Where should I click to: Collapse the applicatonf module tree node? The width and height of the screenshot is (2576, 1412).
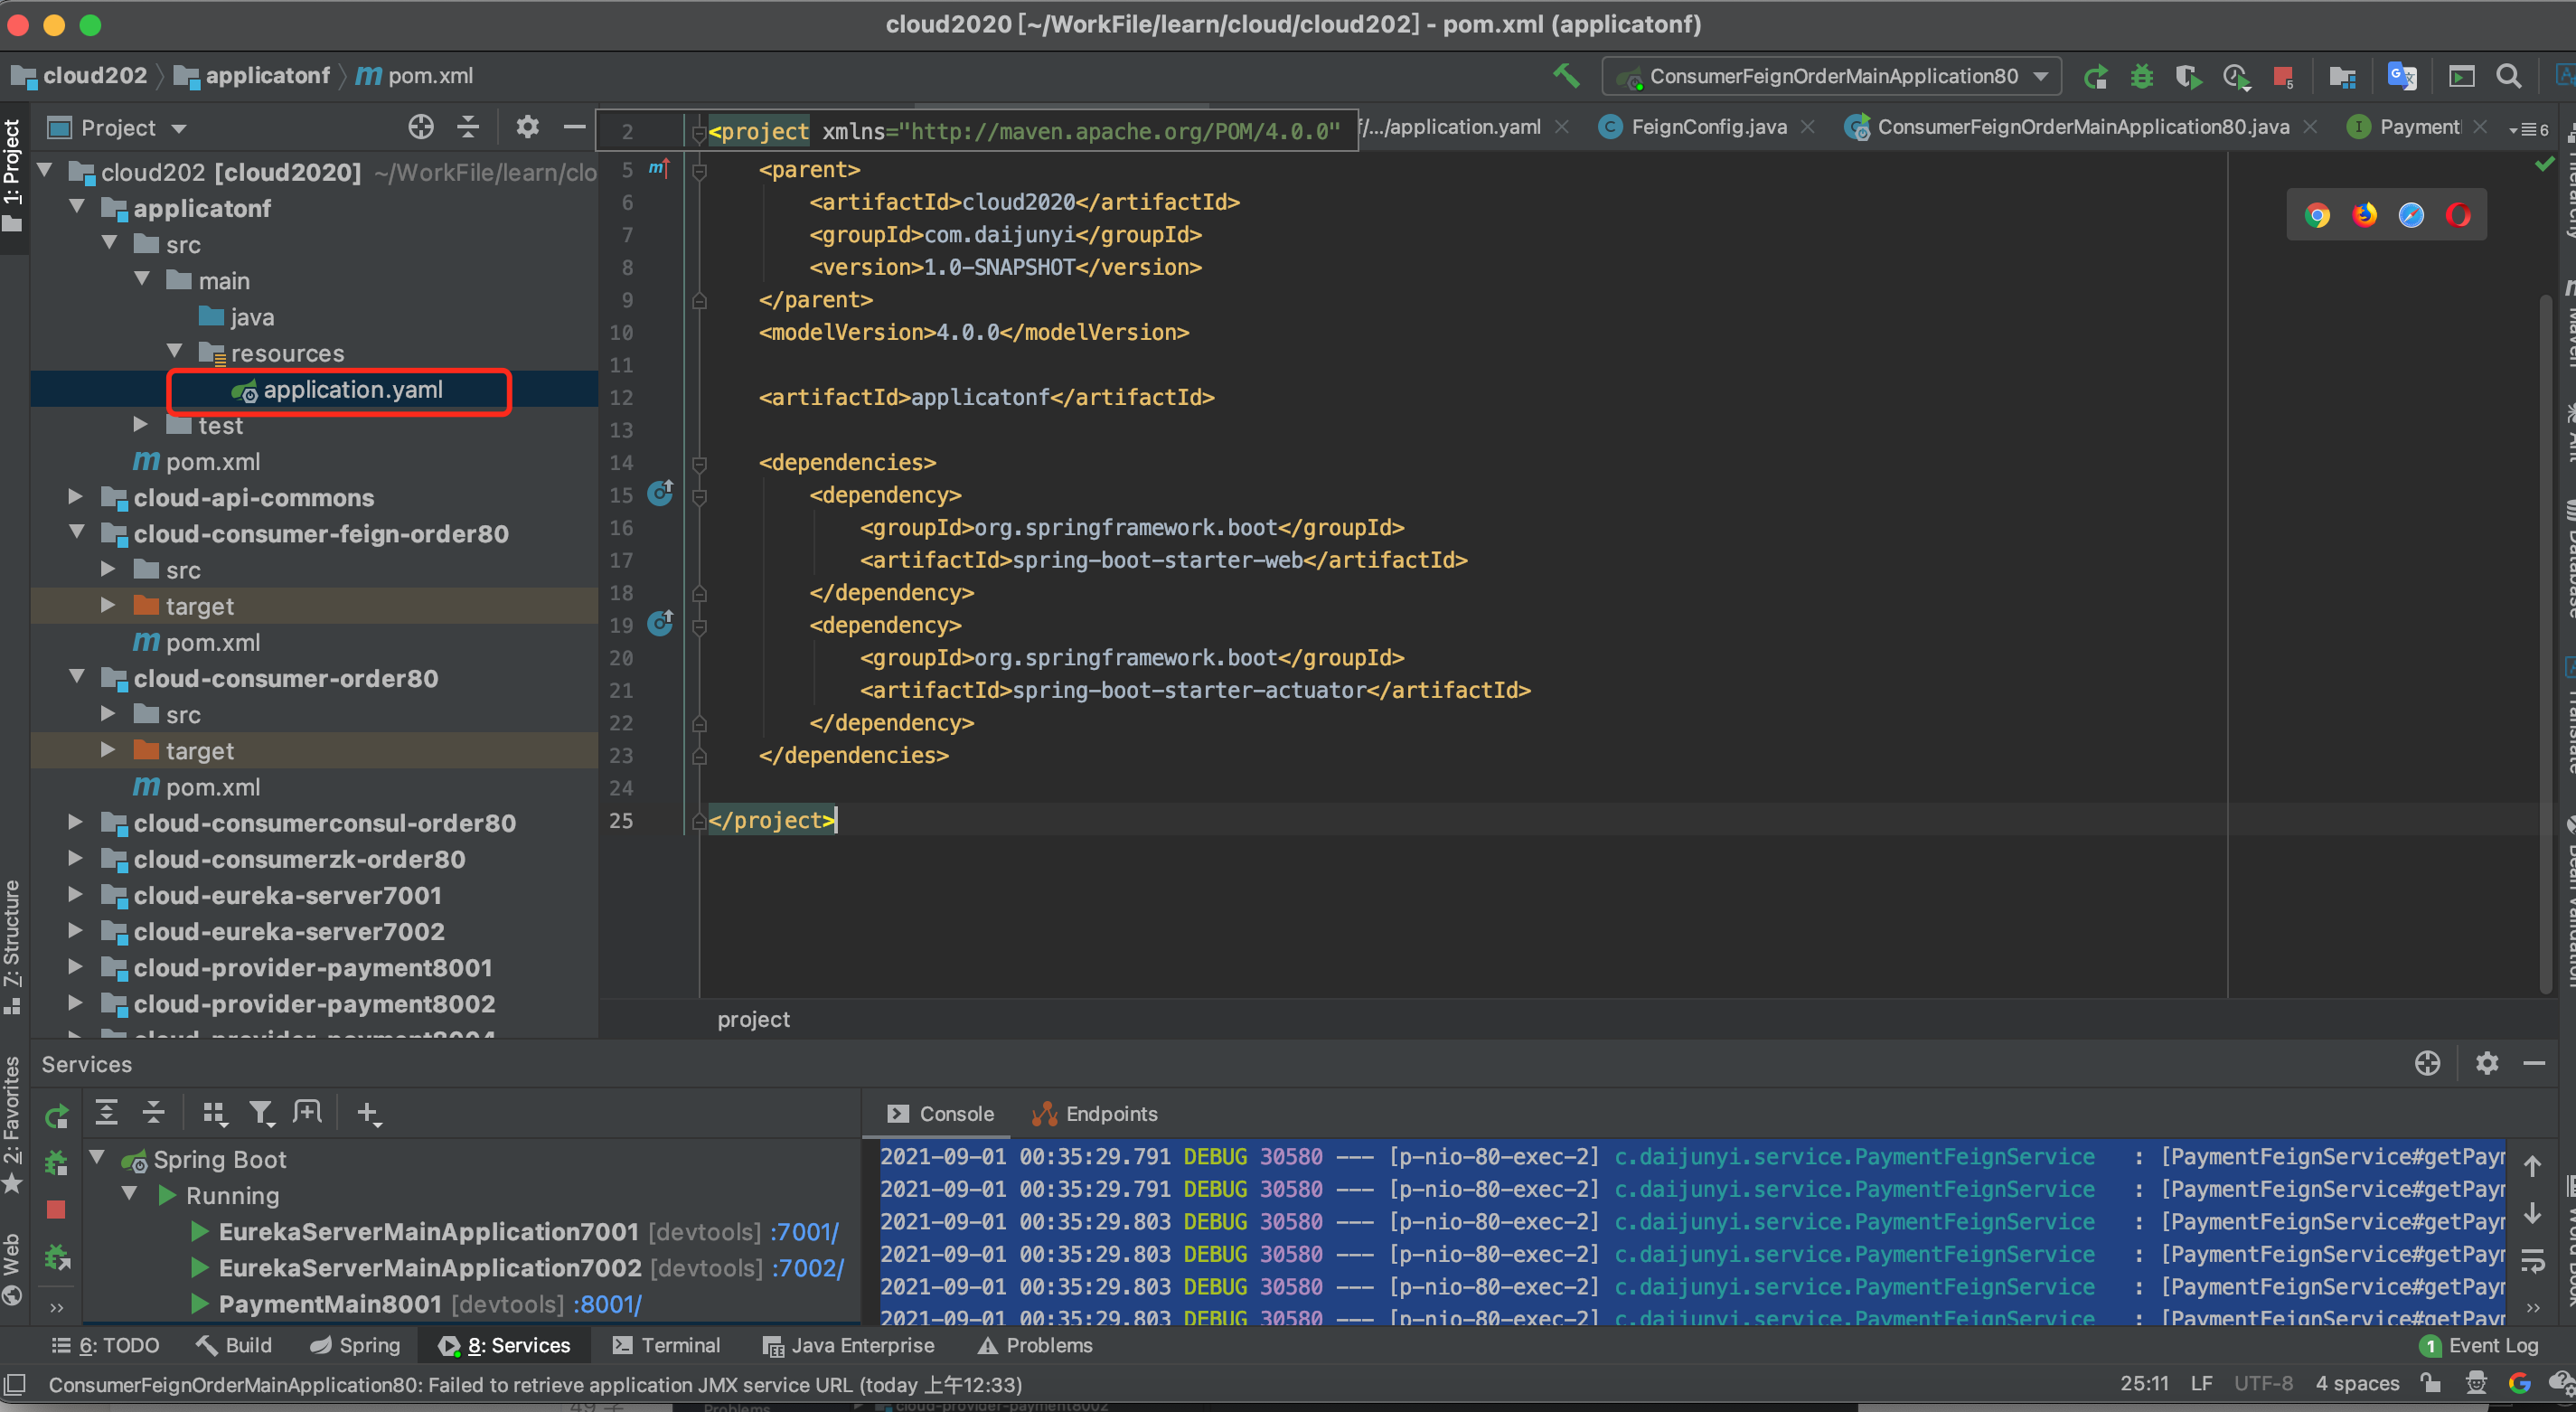77,207
